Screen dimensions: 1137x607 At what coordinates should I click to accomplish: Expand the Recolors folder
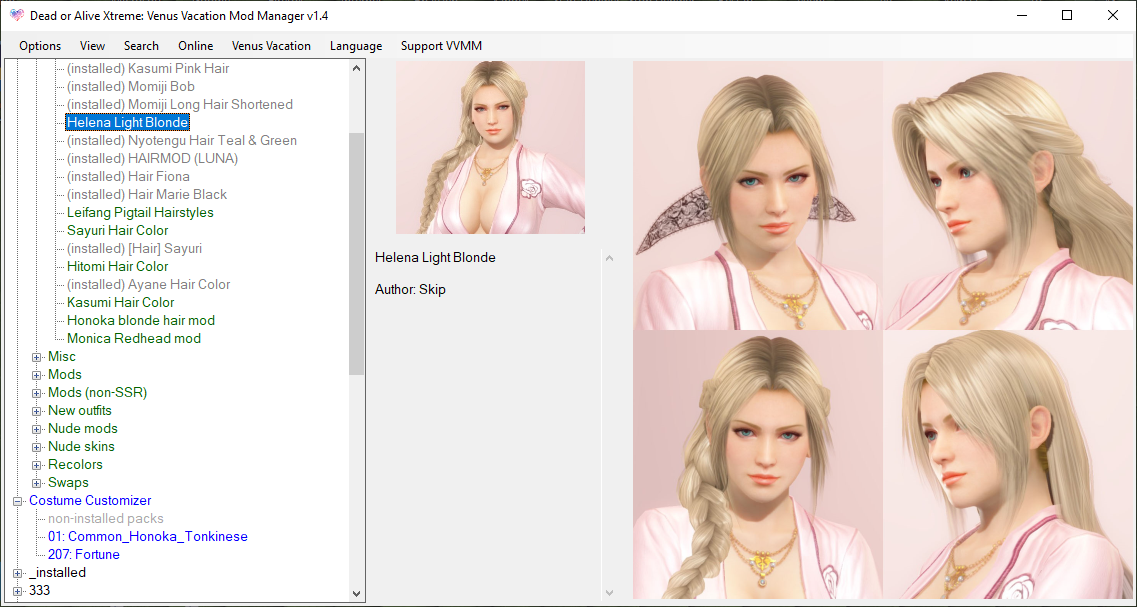[36, 465]
